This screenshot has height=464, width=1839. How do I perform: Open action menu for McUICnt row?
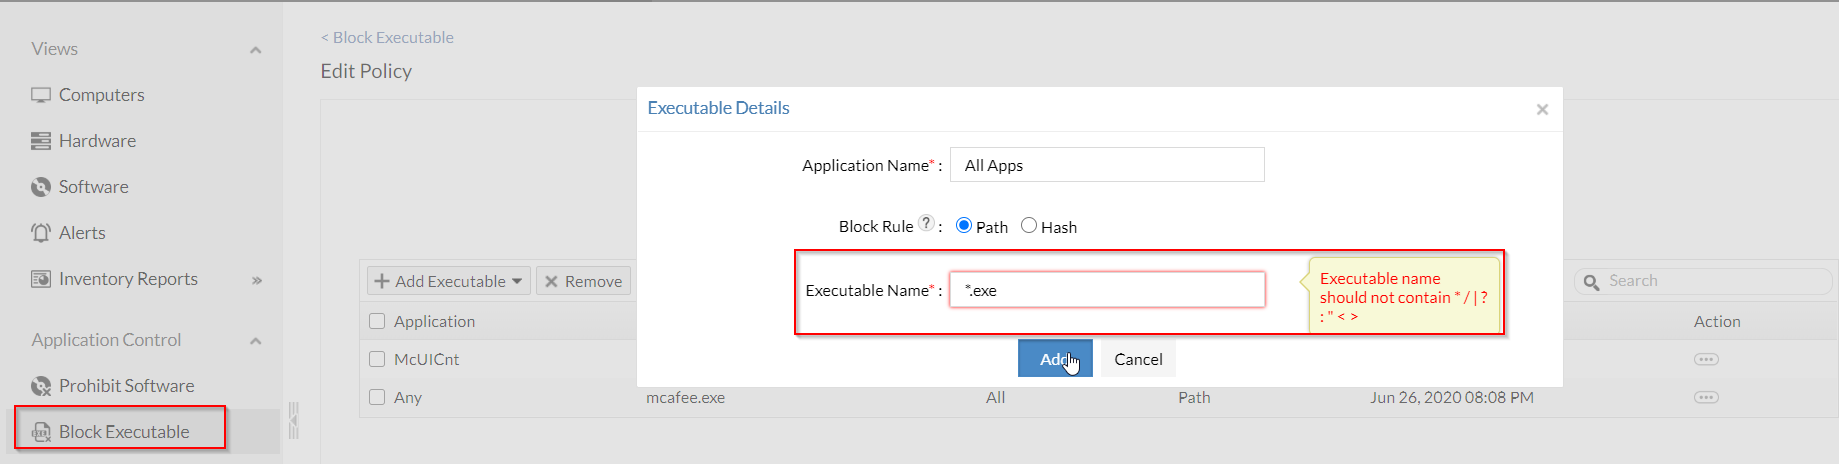pos(1706,359)
